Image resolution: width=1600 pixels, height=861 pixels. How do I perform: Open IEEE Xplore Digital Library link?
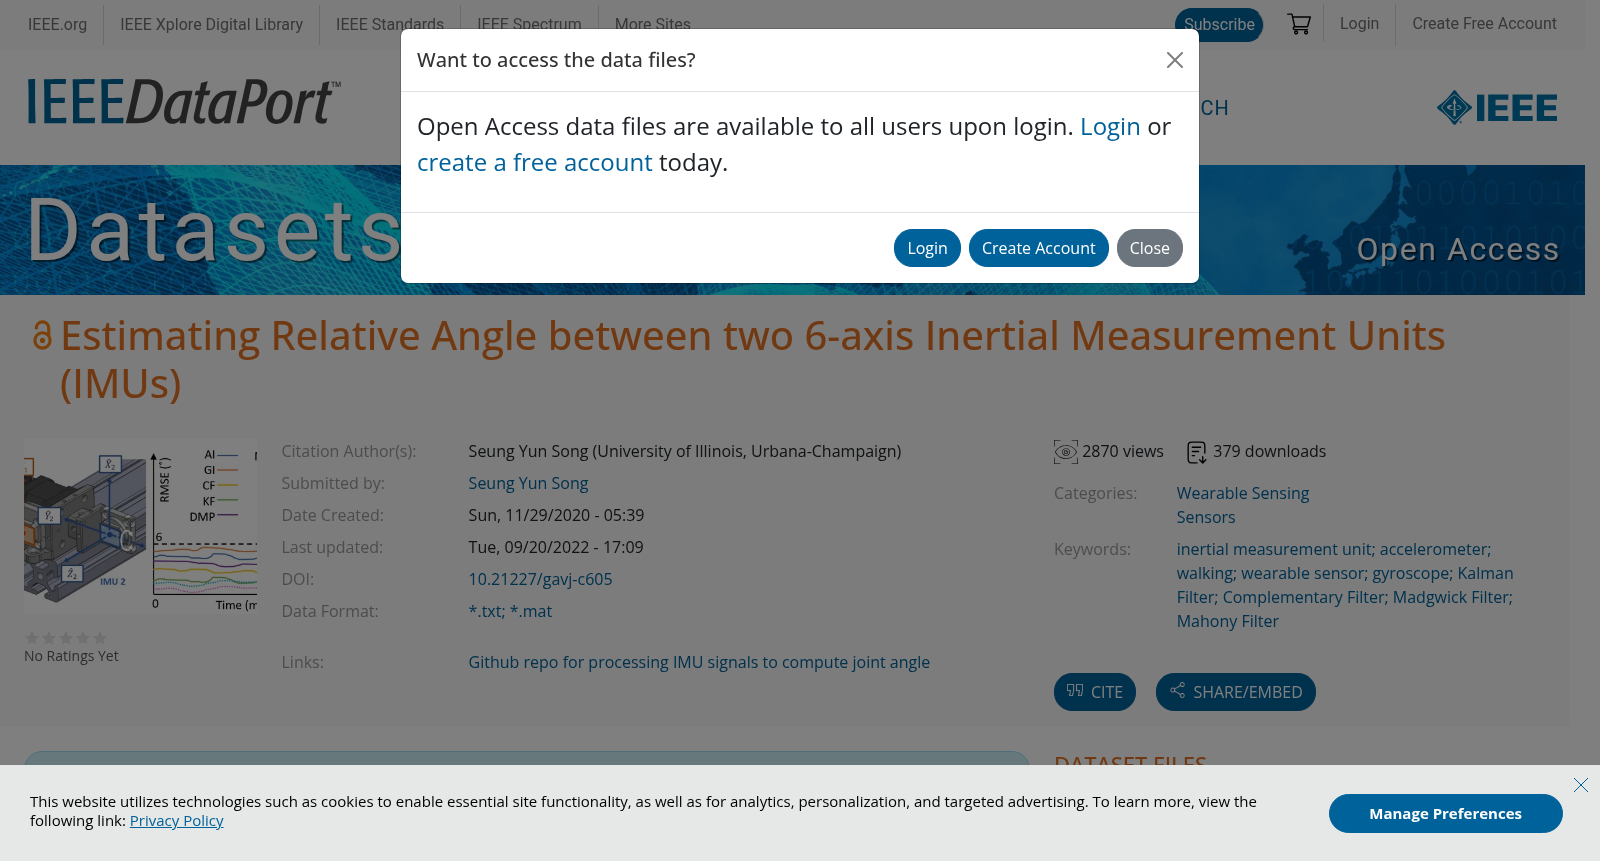tap(212, 24)
